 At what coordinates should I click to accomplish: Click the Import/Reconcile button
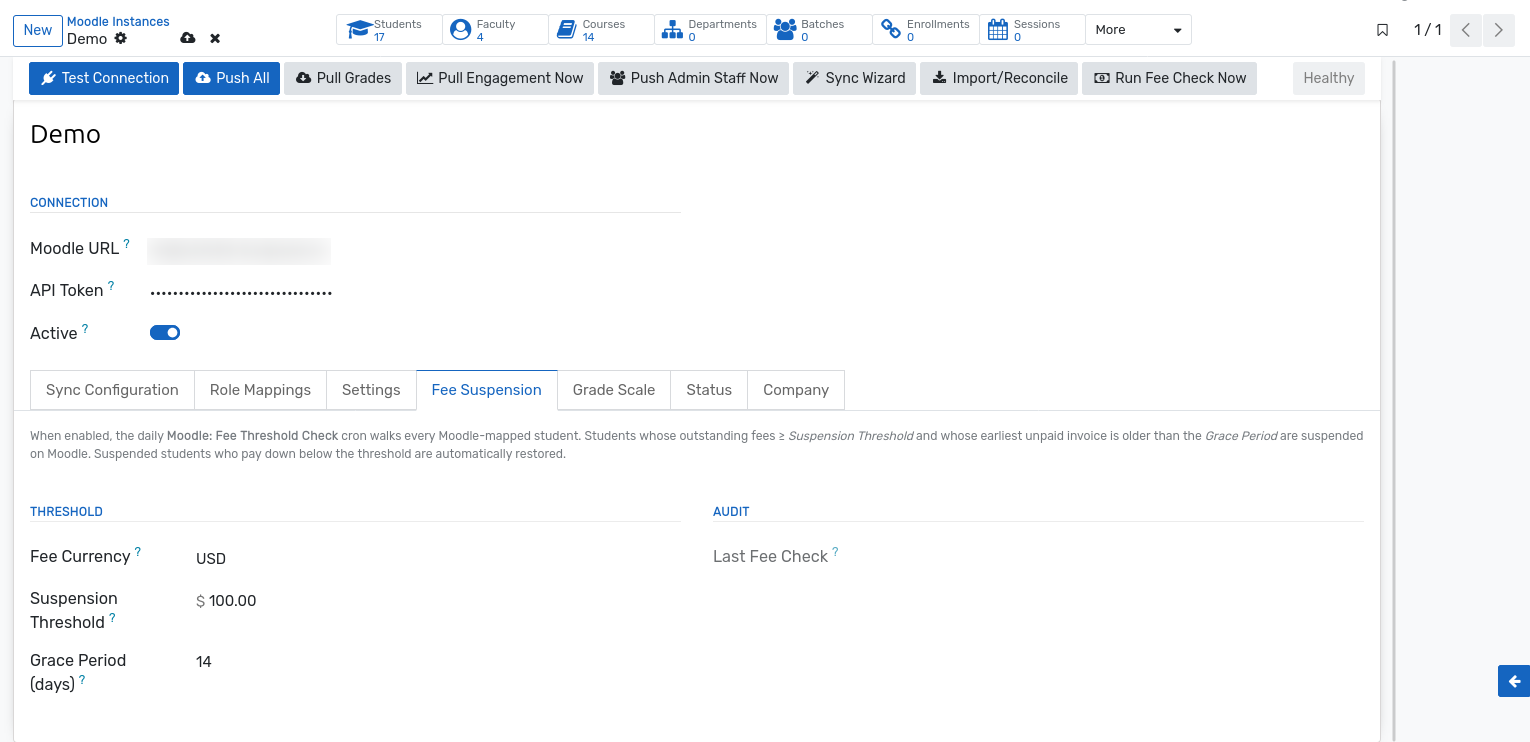click(999, 78)
